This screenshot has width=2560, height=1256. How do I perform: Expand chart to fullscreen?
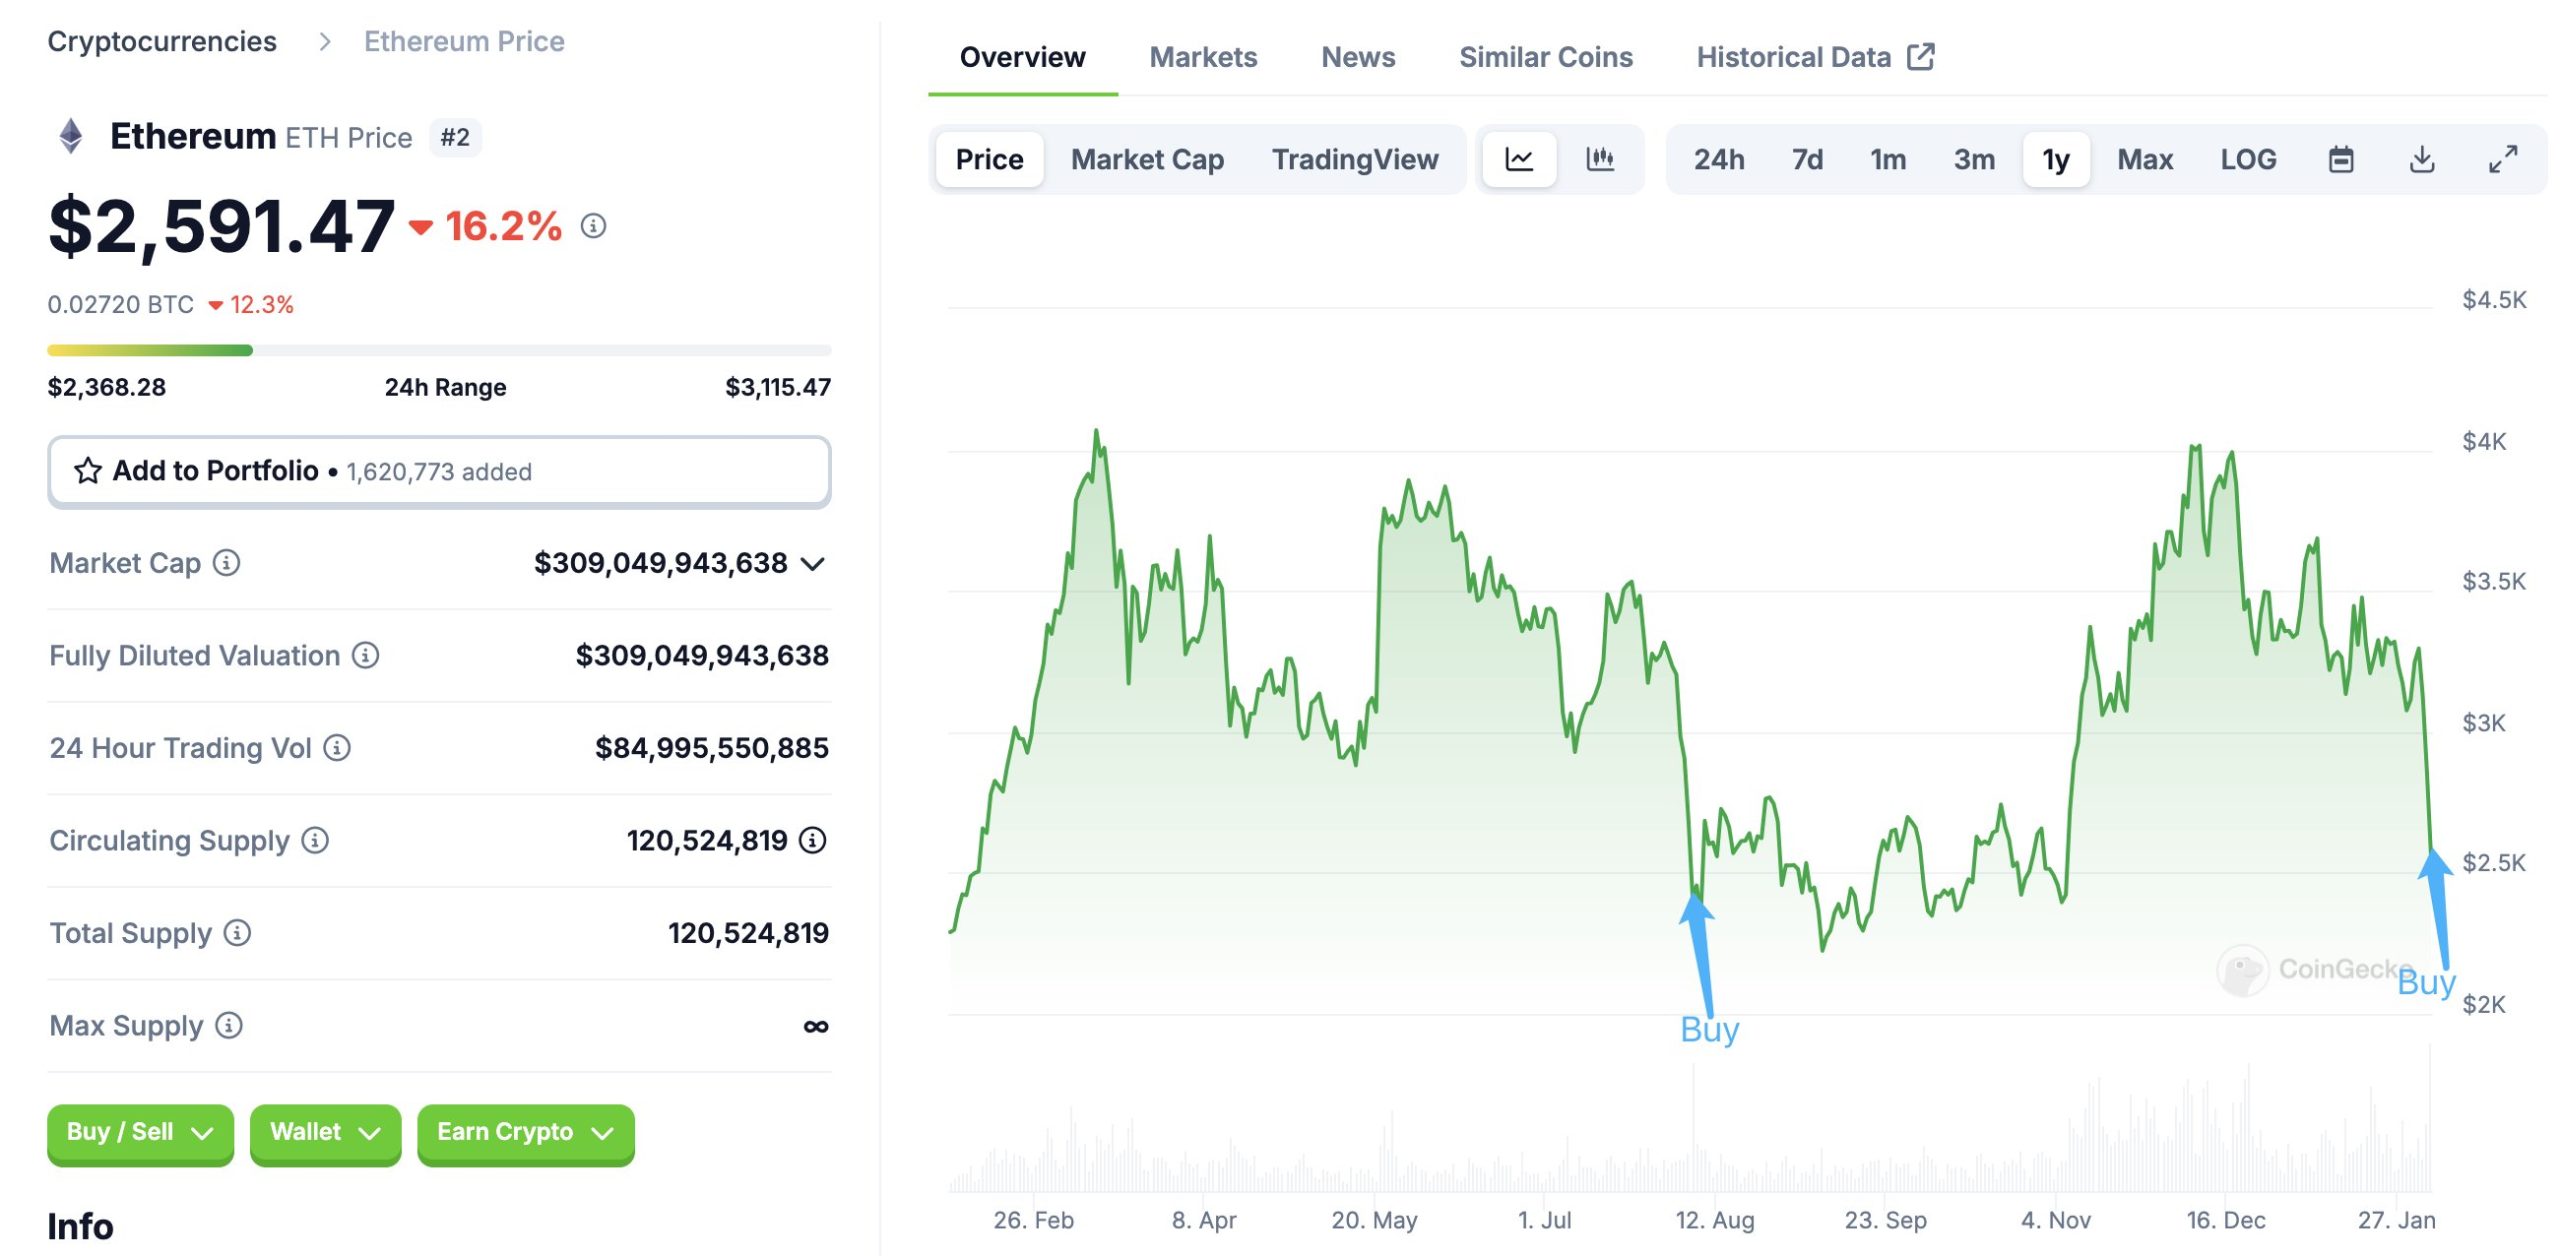(2502, 159)
